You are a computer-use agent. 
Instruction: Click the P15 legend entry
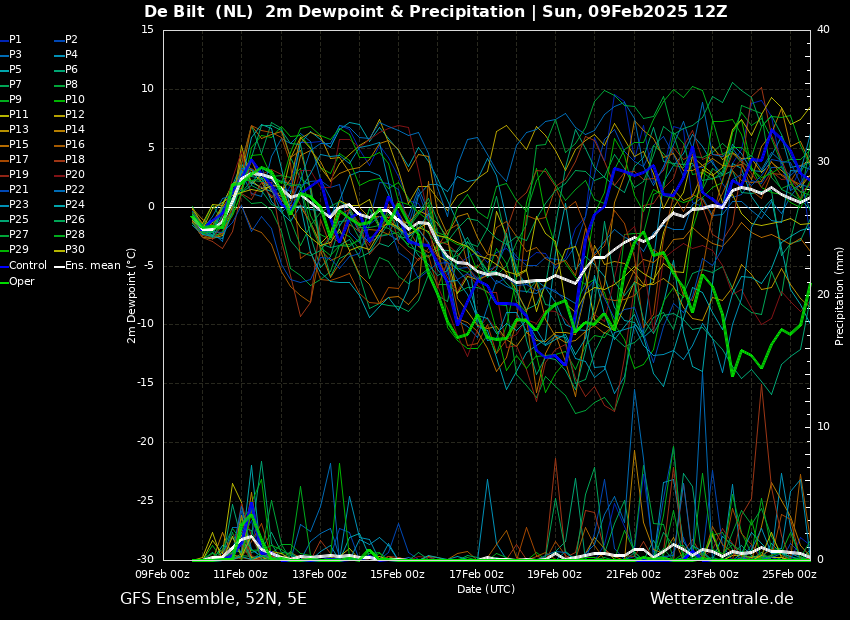[15, 144]
